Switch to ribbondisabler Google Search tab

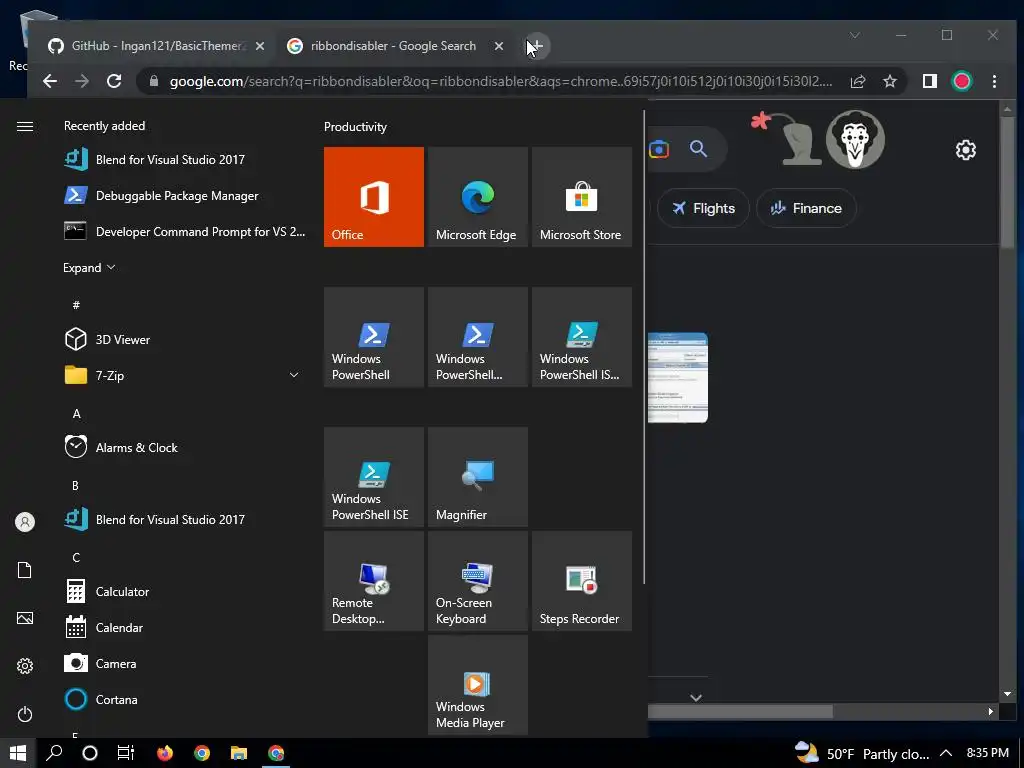click(x=393, y=46)
